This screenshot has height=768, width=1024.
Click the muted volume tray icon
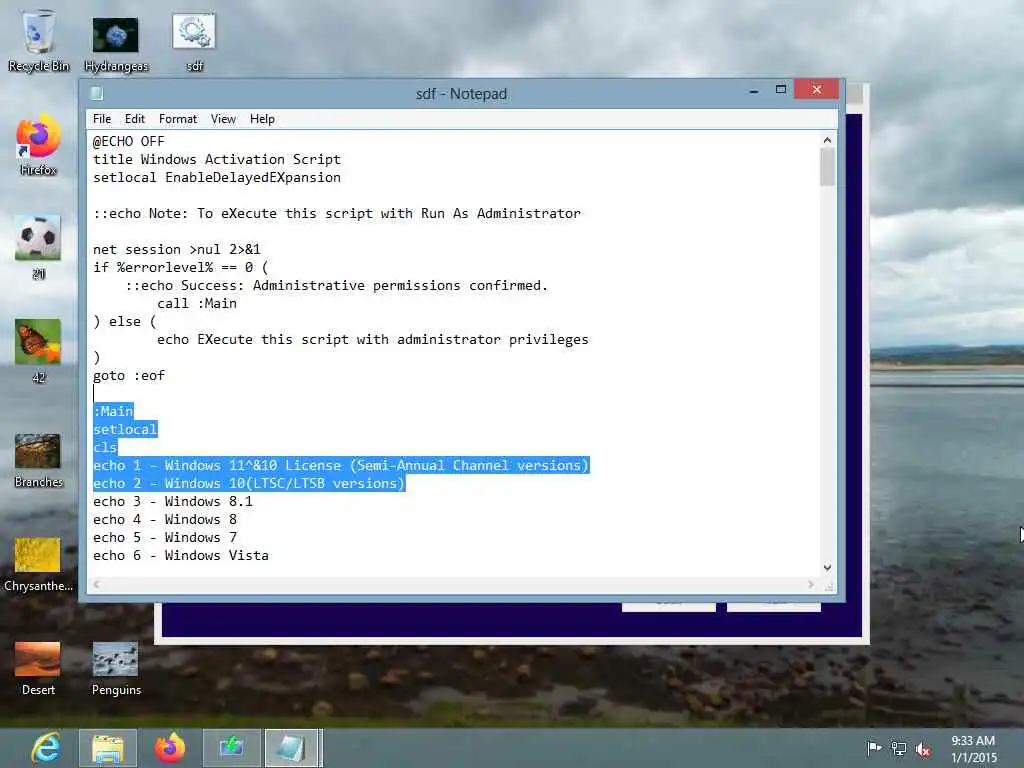point(923,749)
